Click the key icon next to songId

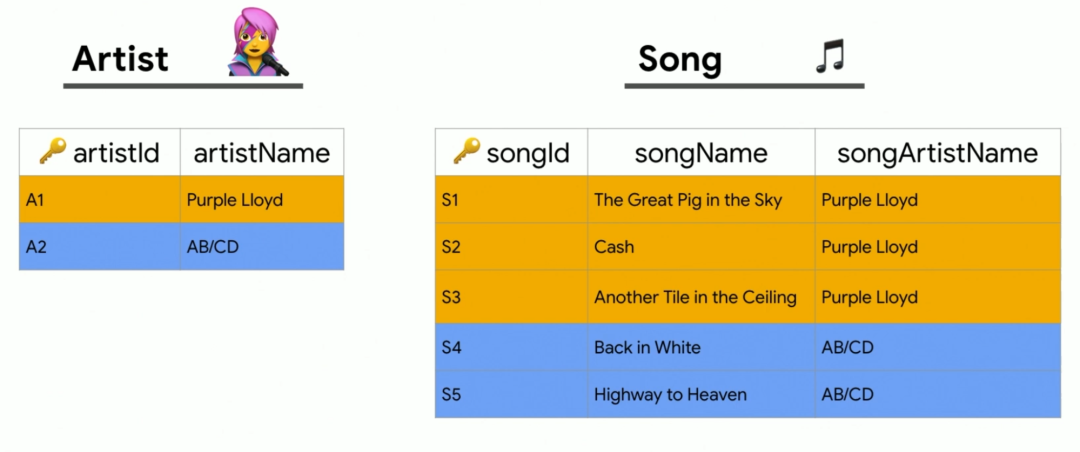coord(466,152)
